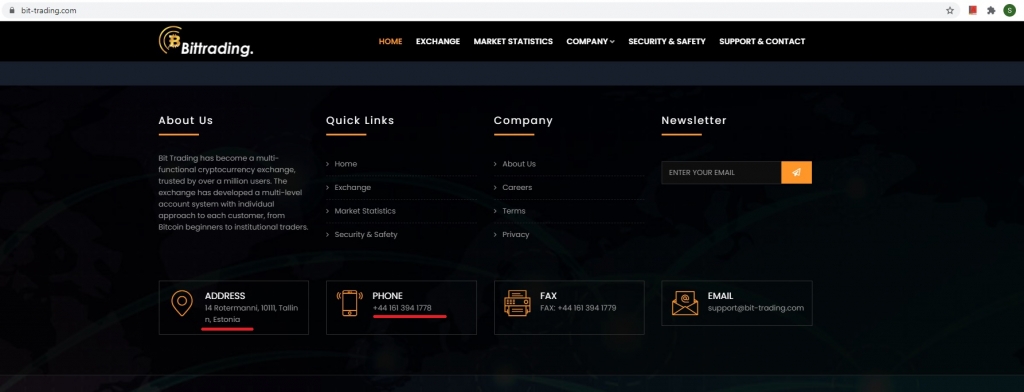Open the red browser extension icon

click(973, 10)
